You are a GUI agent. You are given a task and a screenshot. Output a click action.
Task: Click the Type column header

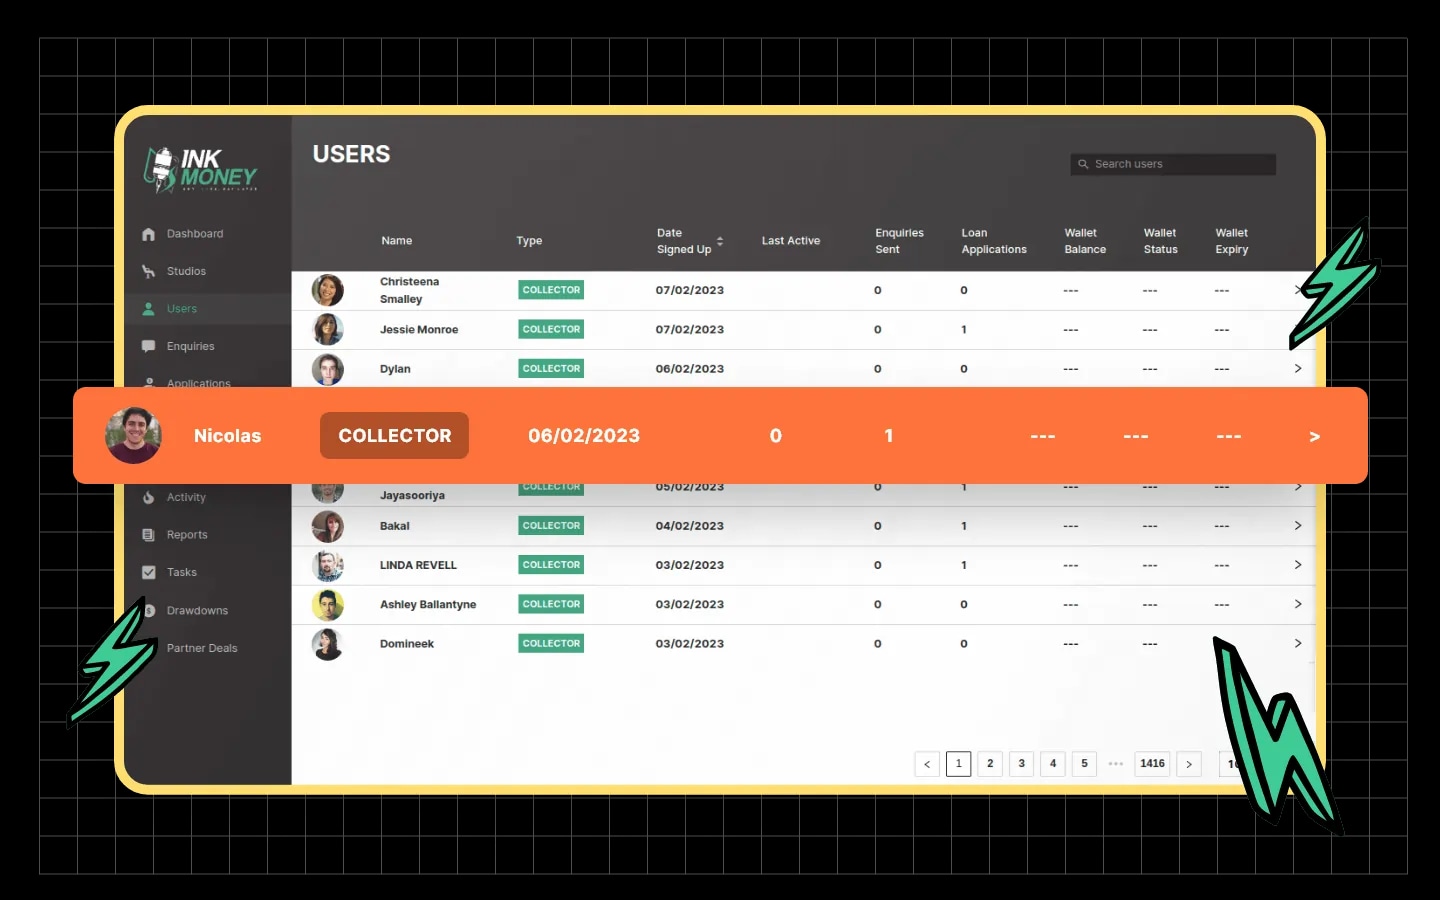point(529,241)
